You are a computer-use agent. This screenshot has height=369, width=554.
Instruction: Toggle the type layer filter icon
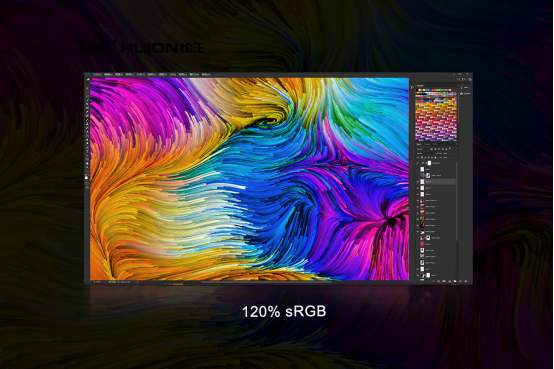[x=439, y=149]
